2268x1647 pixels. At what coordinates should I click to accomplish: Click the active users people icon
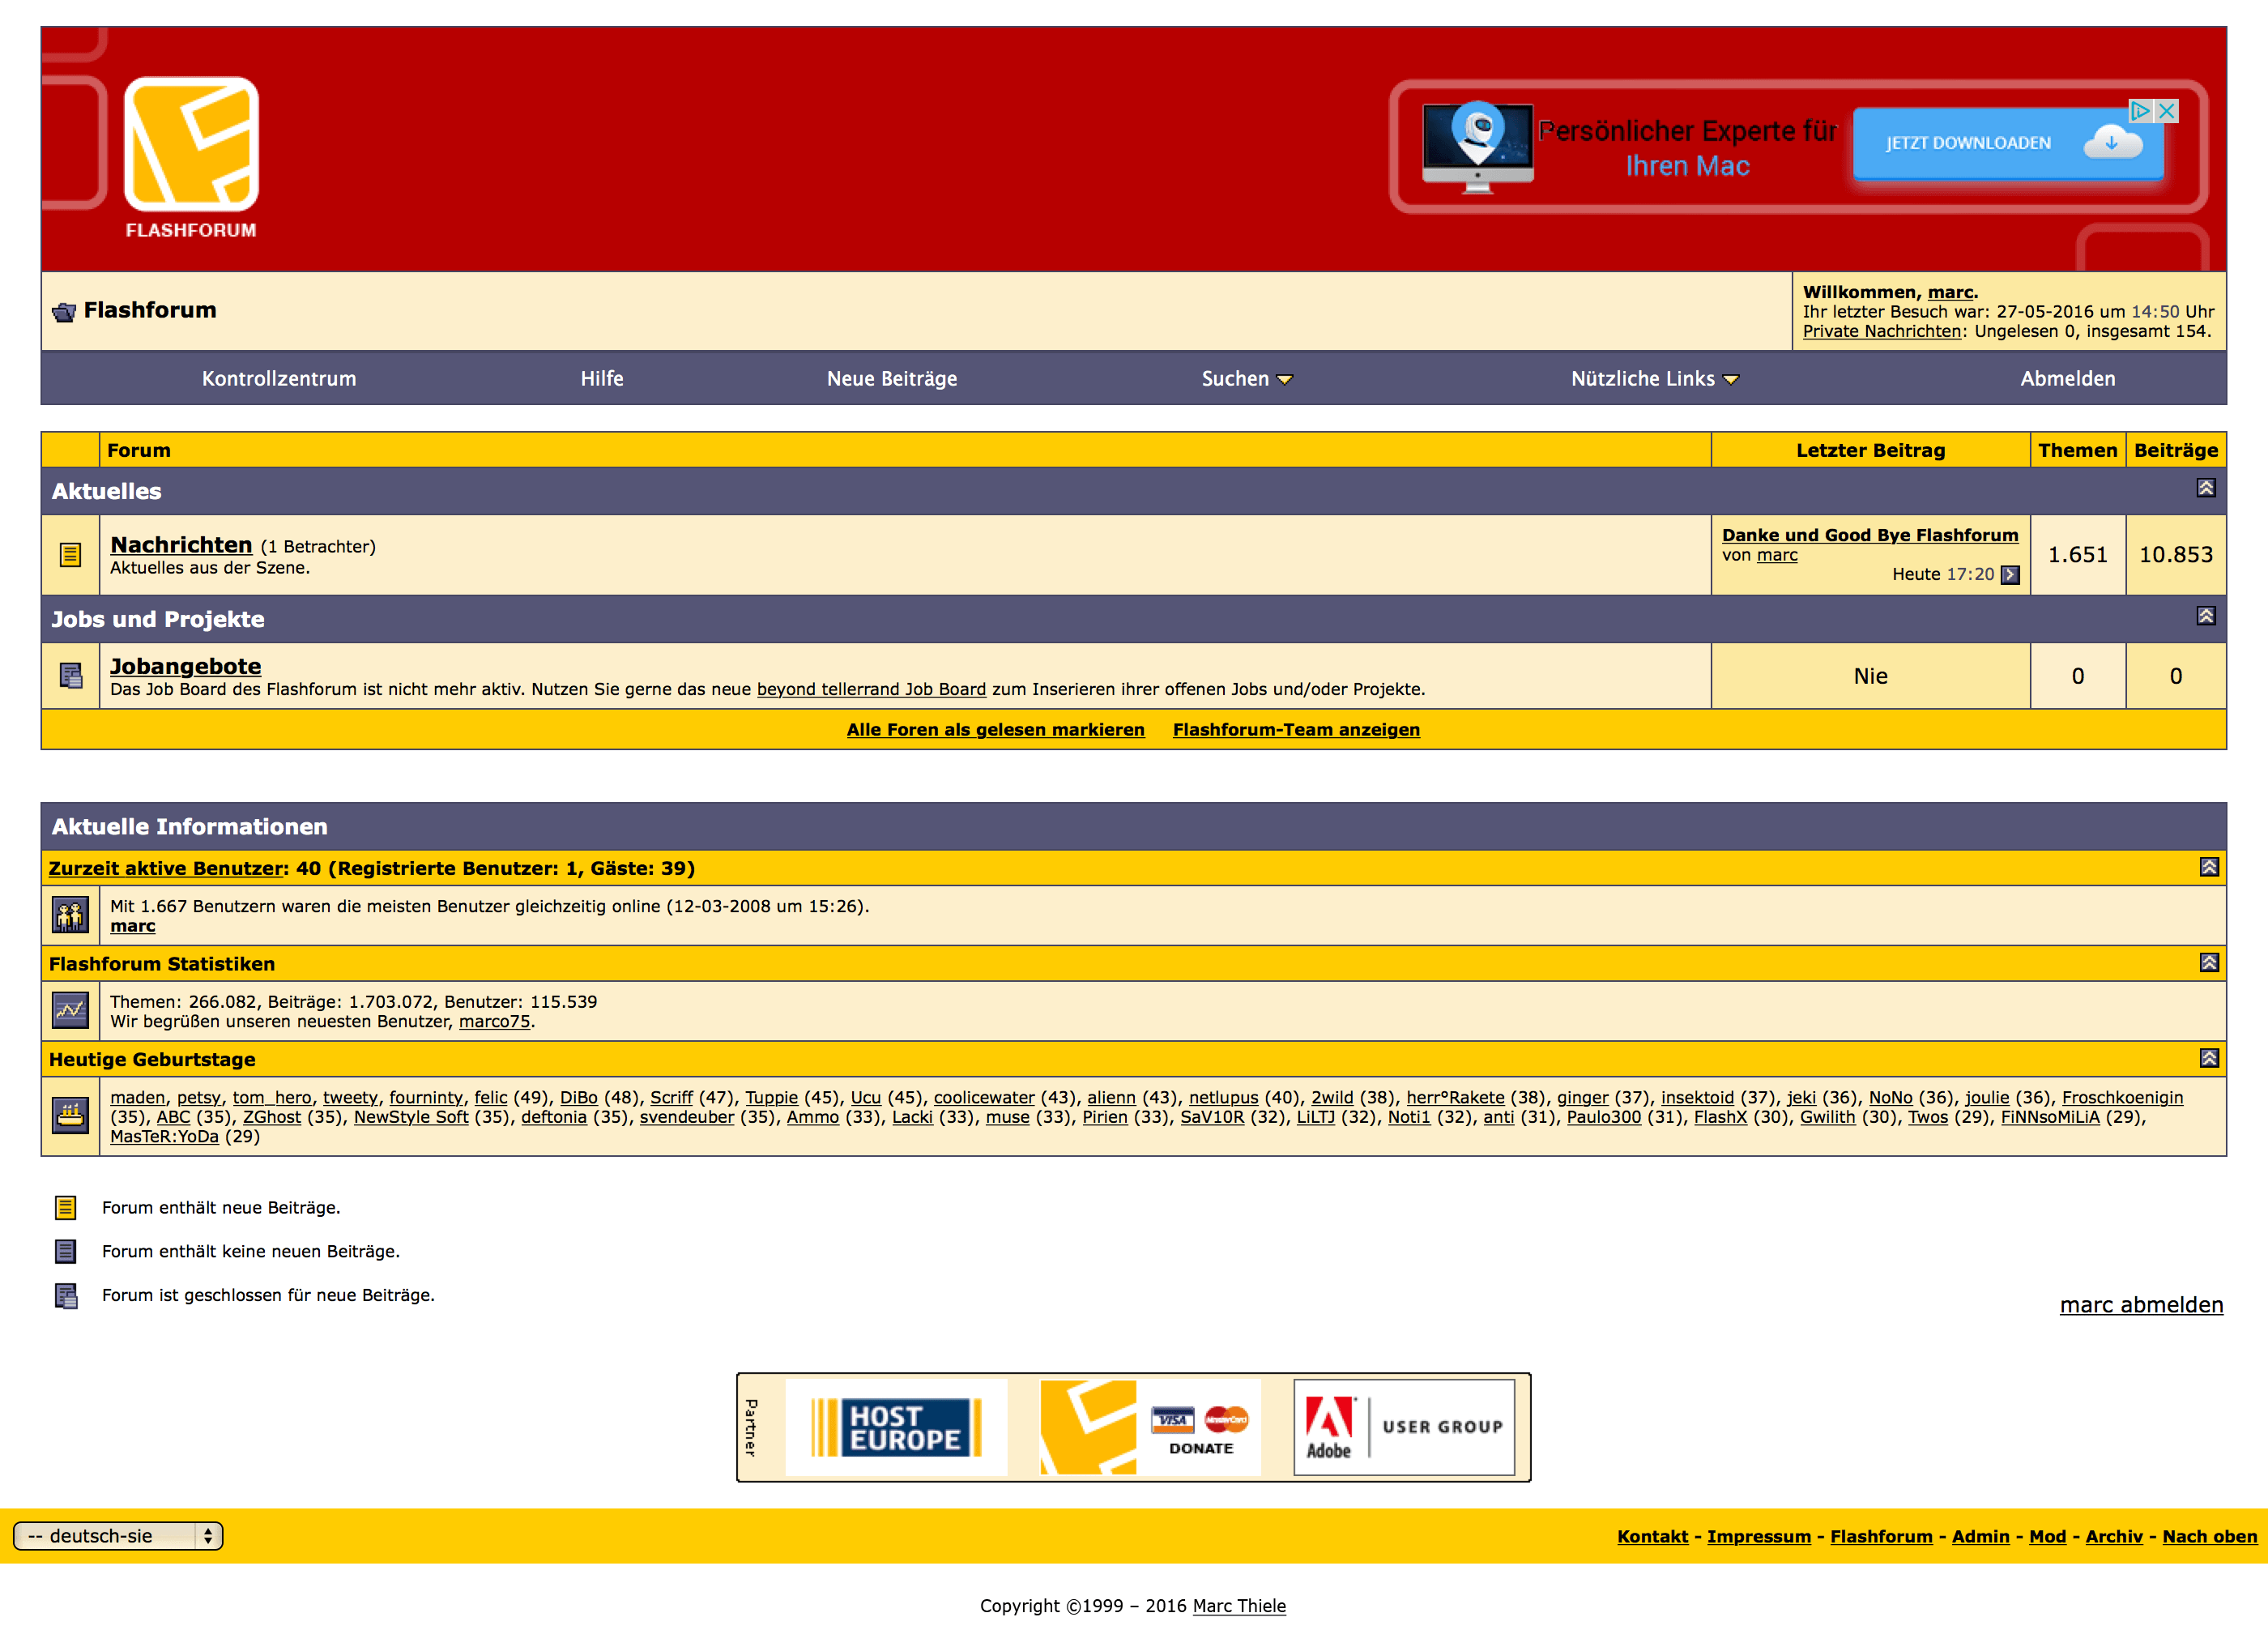pos(70,915)
